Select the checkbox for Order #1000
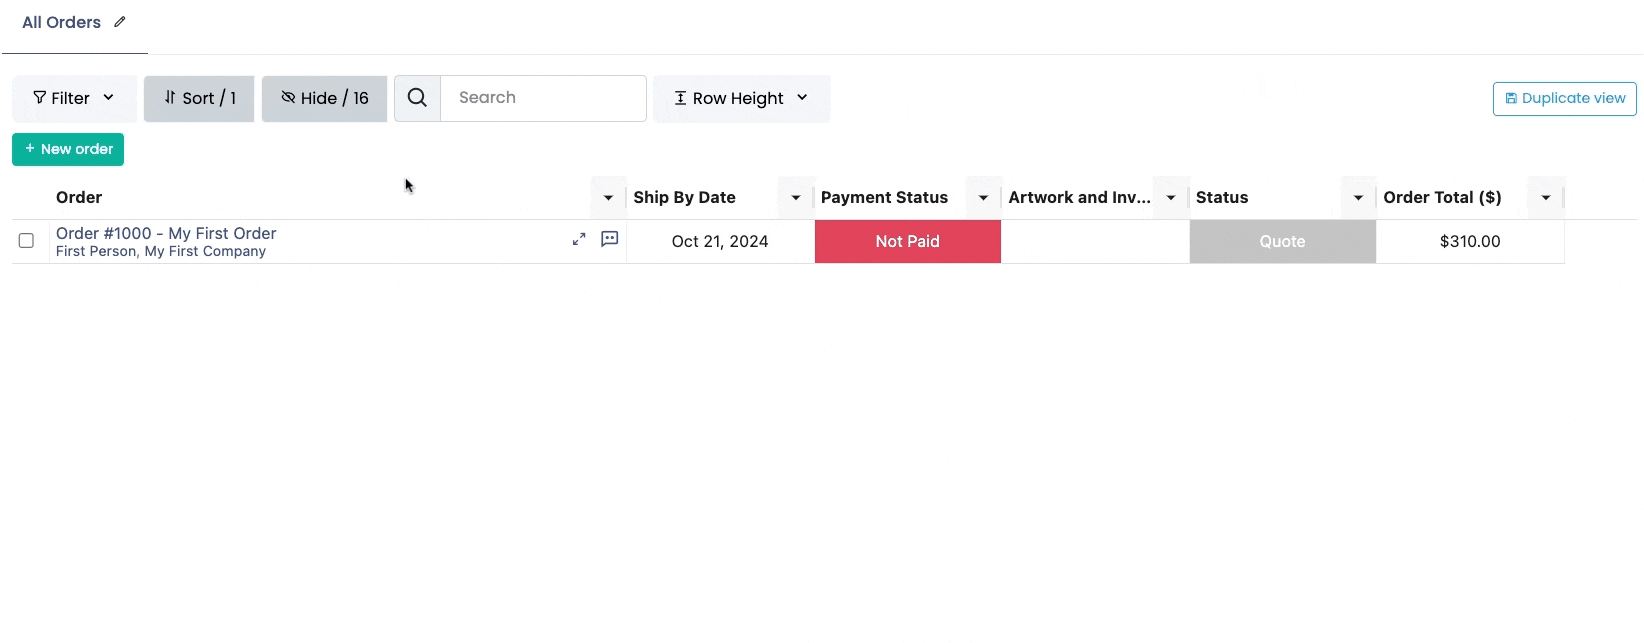This screenshot has height=643, width=1644. (26, 241)
